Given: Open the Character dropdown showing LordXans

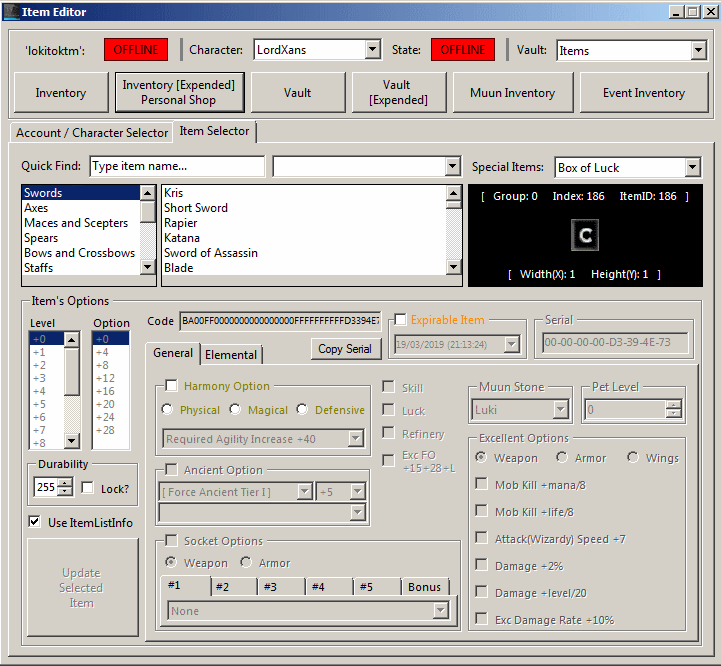Looking at the screenshot, I should (372, 50).
